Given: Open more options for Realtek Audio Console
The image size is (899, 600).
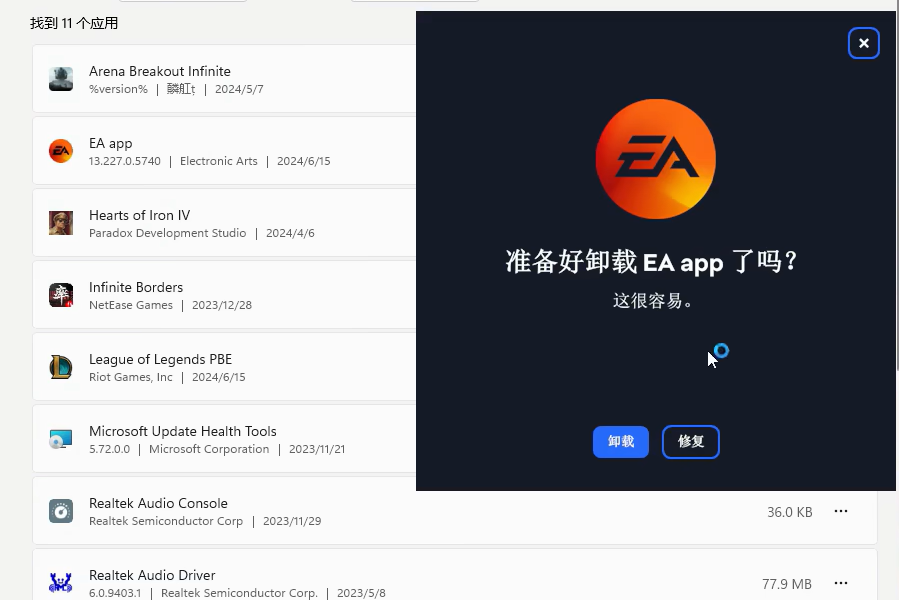Looking at the screenshot, I should coord(841,511).
